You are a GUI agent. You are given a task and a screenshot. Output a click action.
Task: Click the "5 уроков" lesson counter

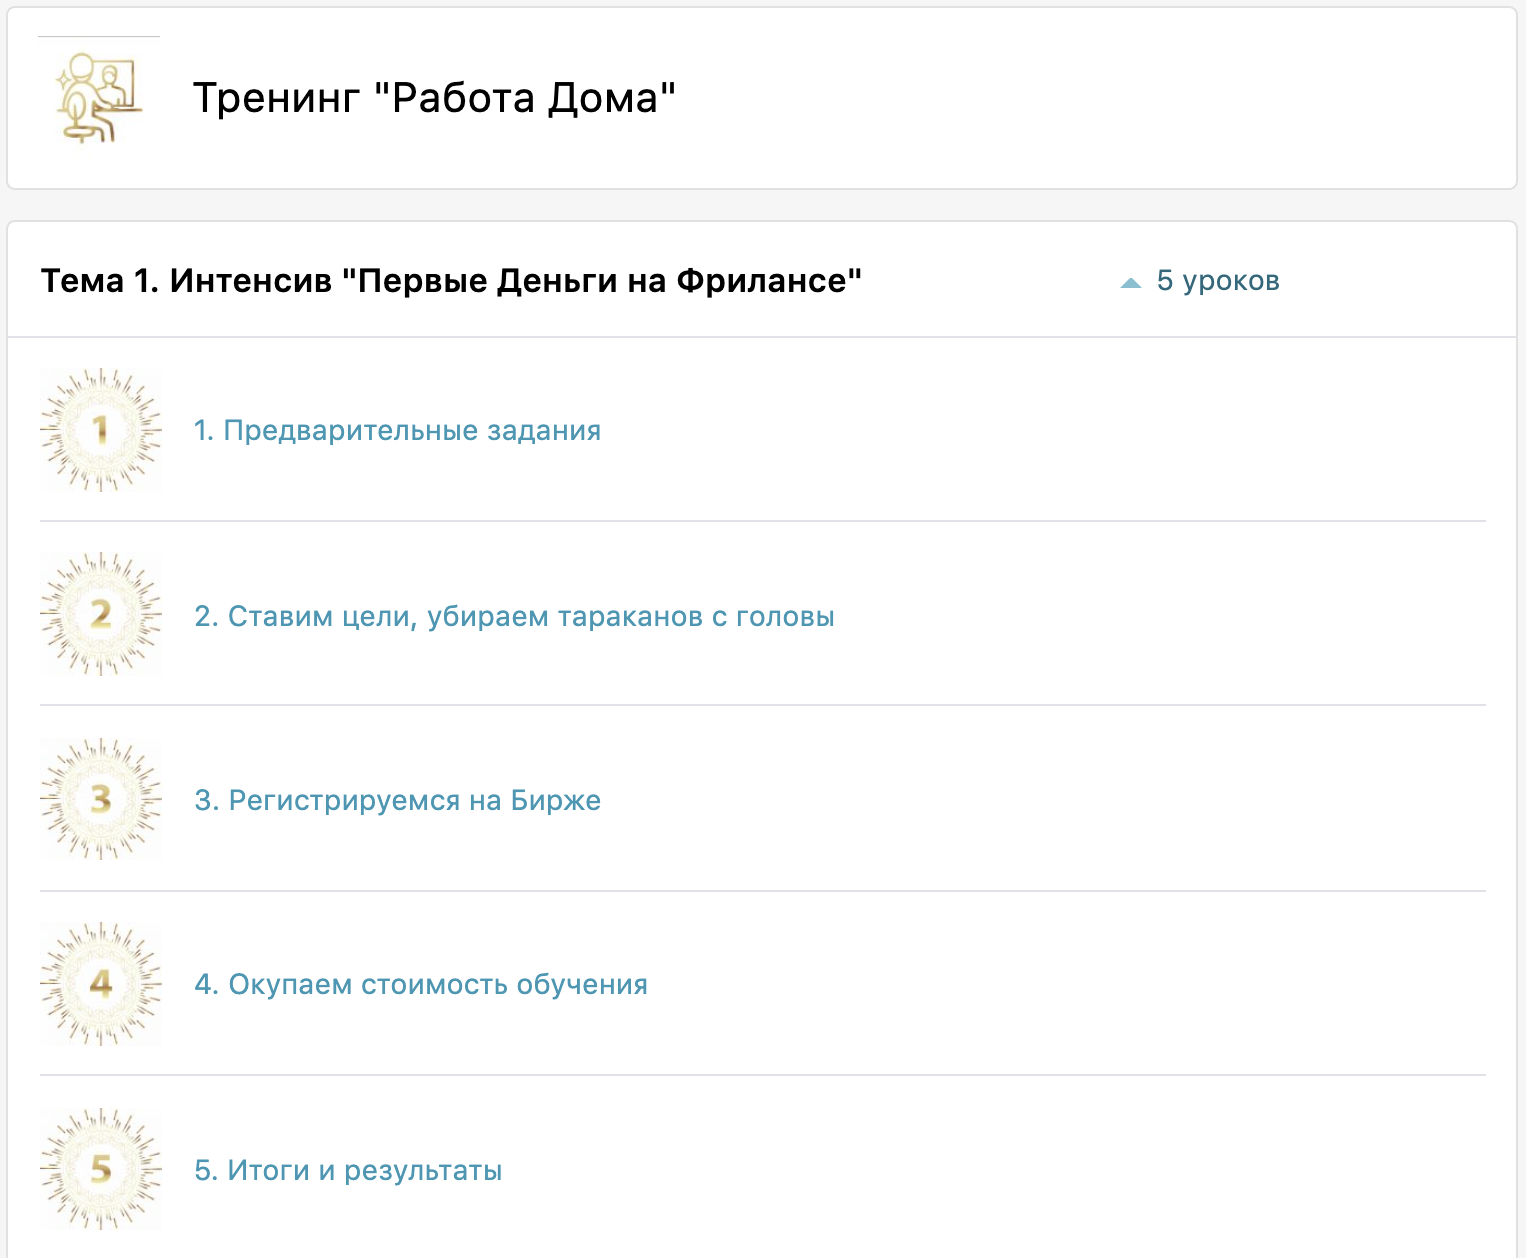click(x=1217, y=281)
